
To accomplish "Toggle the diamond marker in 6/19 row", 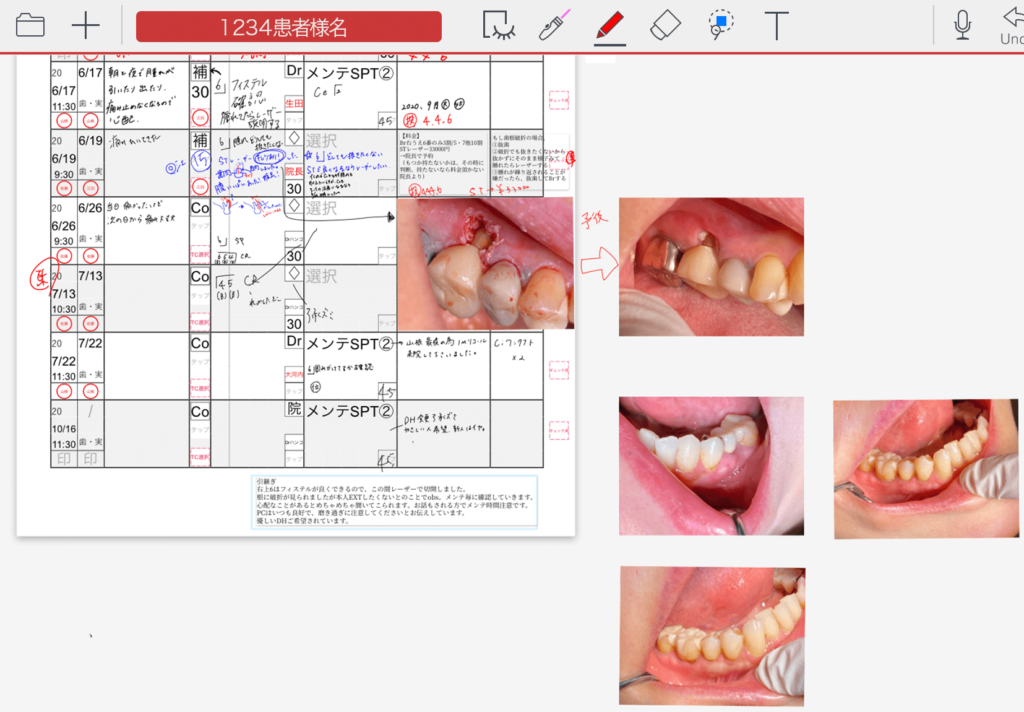I will coord(294,138).
